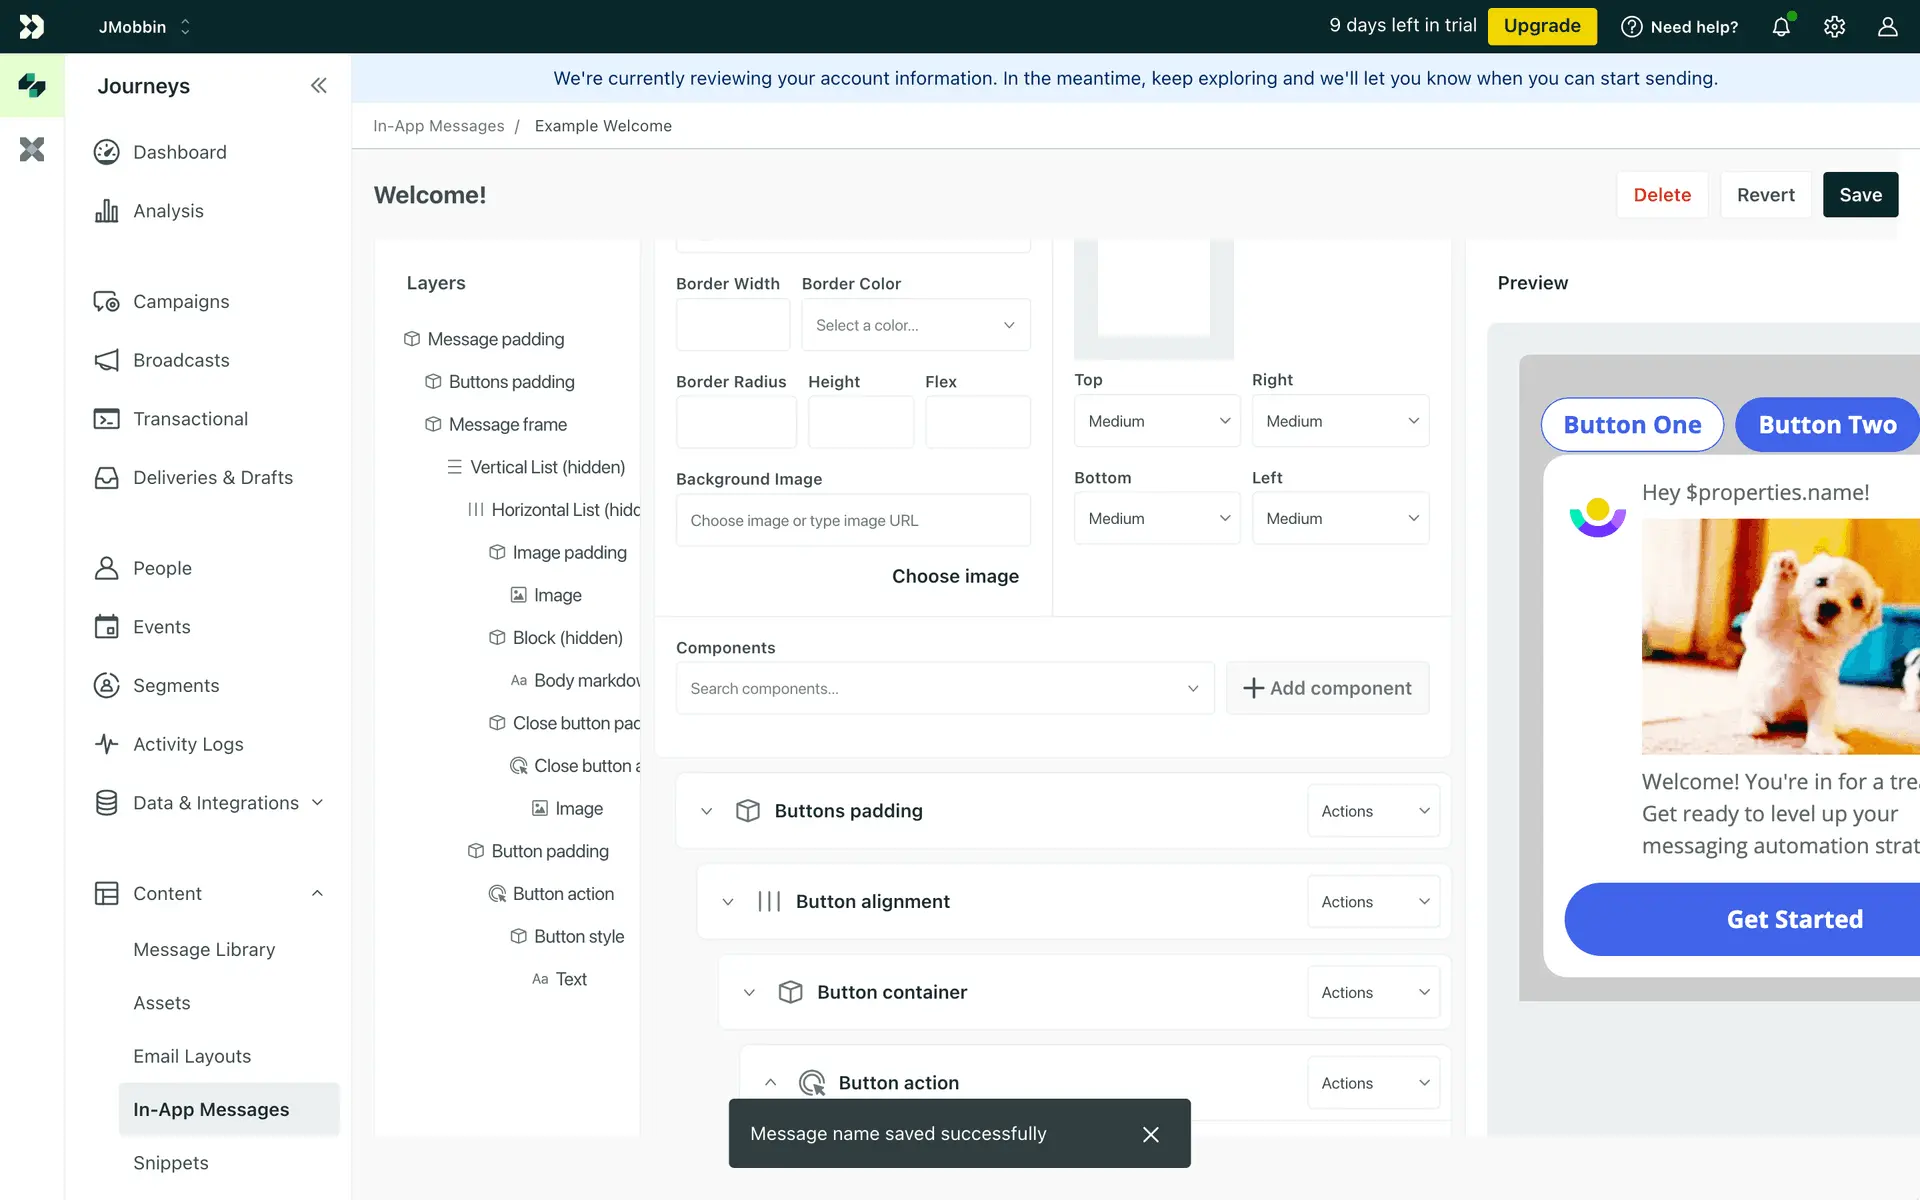Click the Activity Logs pulse icon
The image size is (1920, 1200).
point(107,744)
